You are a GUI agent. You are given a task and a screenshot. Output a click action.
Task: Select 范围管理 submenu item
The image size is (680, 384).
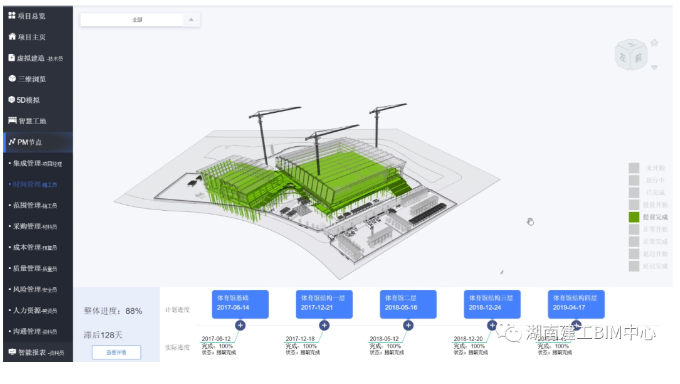pos(38,205)
